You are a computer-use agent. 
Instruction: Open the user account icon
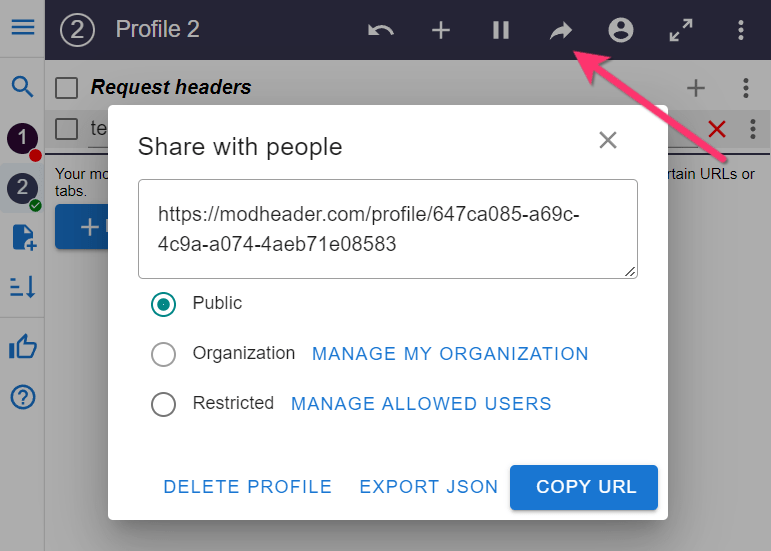coord(621,30)
